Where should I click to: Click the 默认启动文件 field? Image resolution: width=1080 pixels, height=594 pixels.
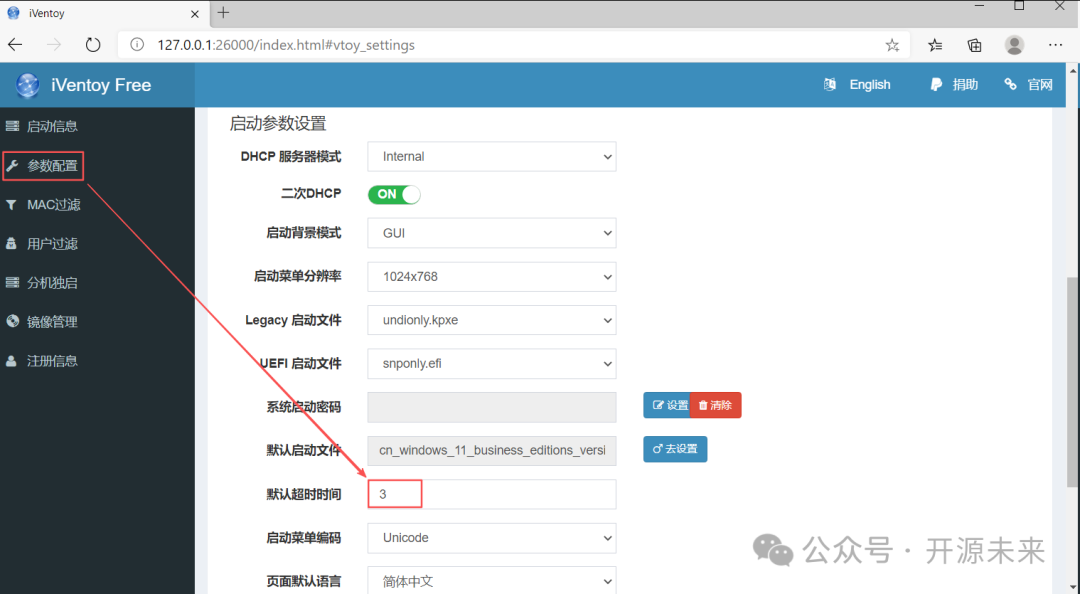(x=492, y=451)
